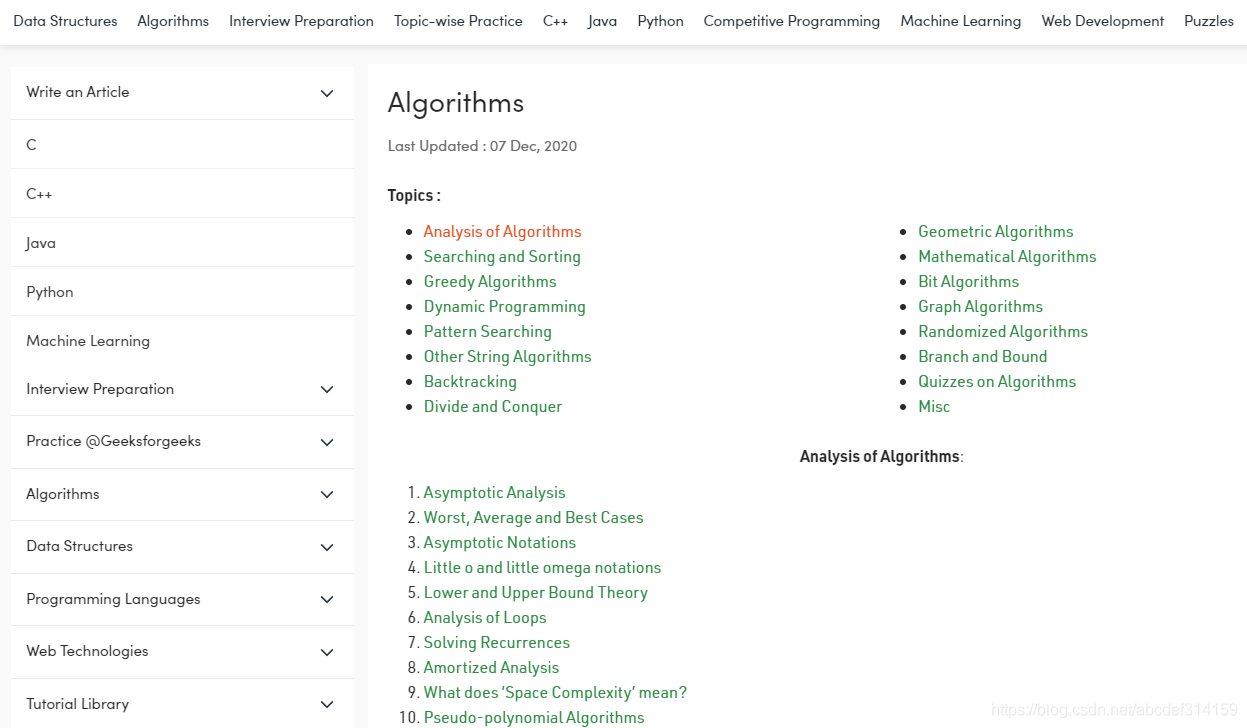The width and height of the screenshot is (1247, 728).
Task: Open Quizzes on Algorithms link
Action: point(997,382)
